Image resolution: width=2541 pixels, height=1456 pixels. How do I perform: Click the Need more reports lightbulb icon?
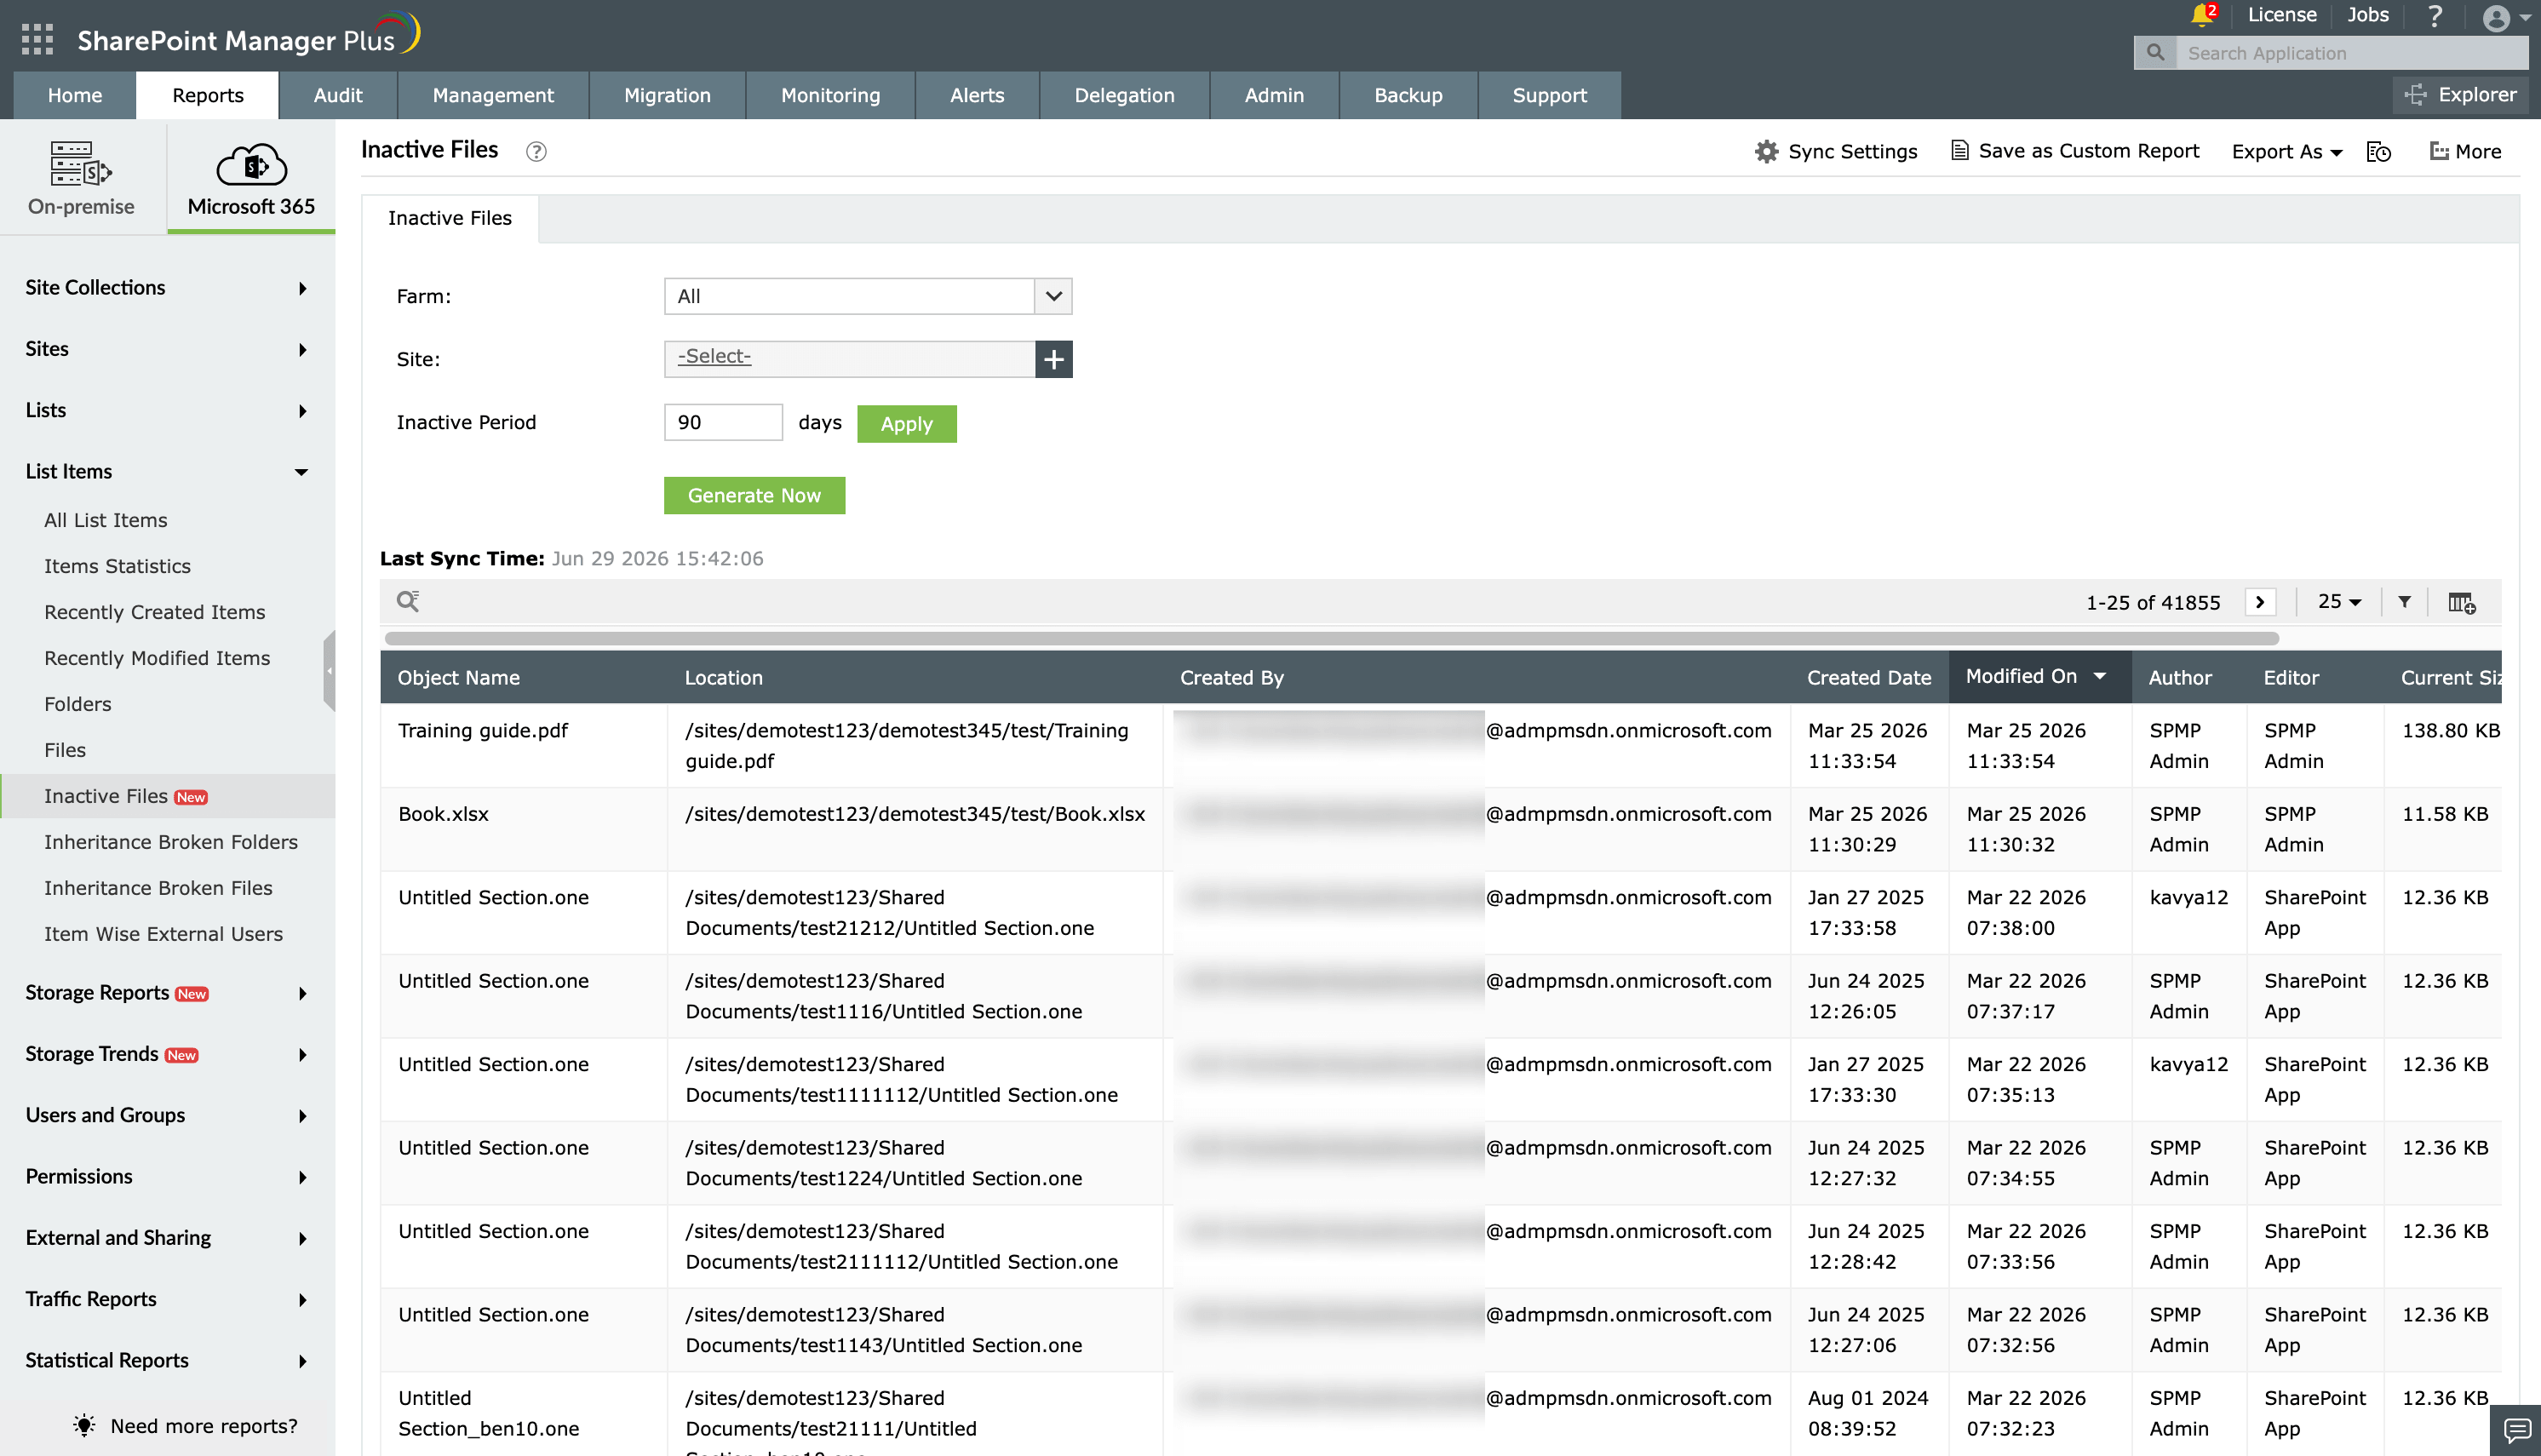[84, 1425]
